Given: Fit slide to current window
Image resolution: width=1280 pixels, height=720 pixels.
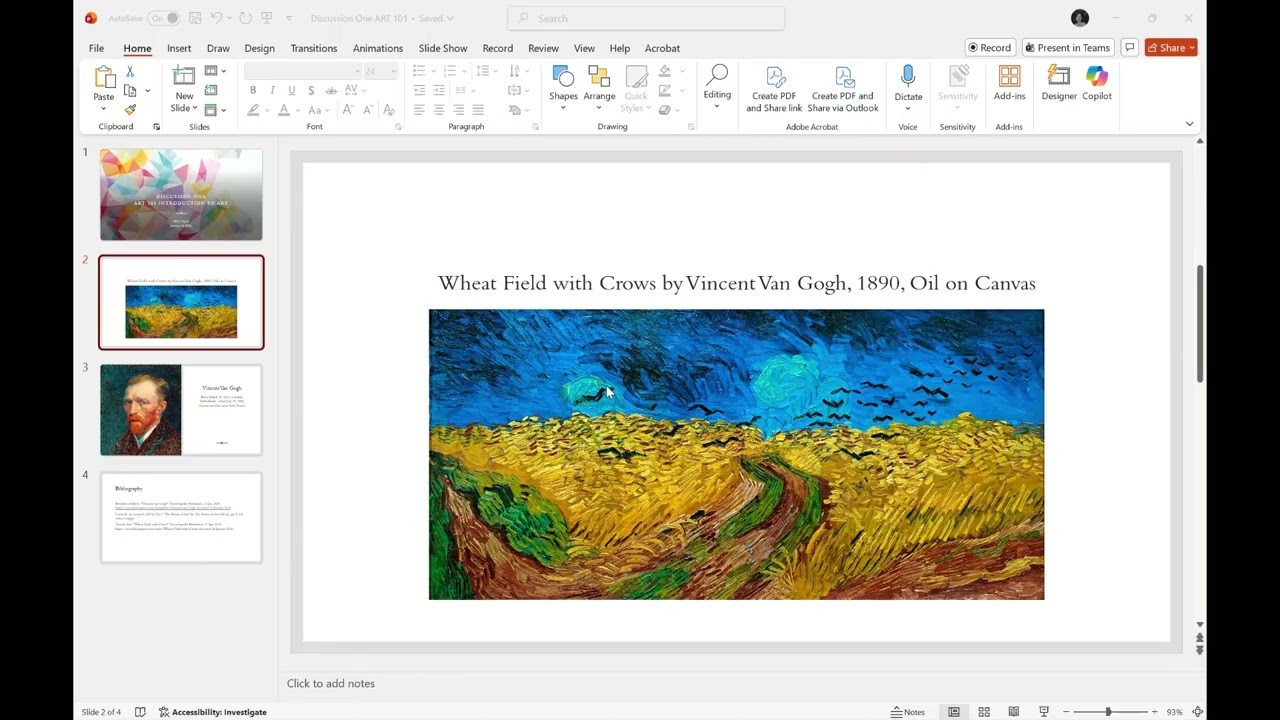Looking at the screenshot, I should pyautogui.click(x=1197, y=712).
